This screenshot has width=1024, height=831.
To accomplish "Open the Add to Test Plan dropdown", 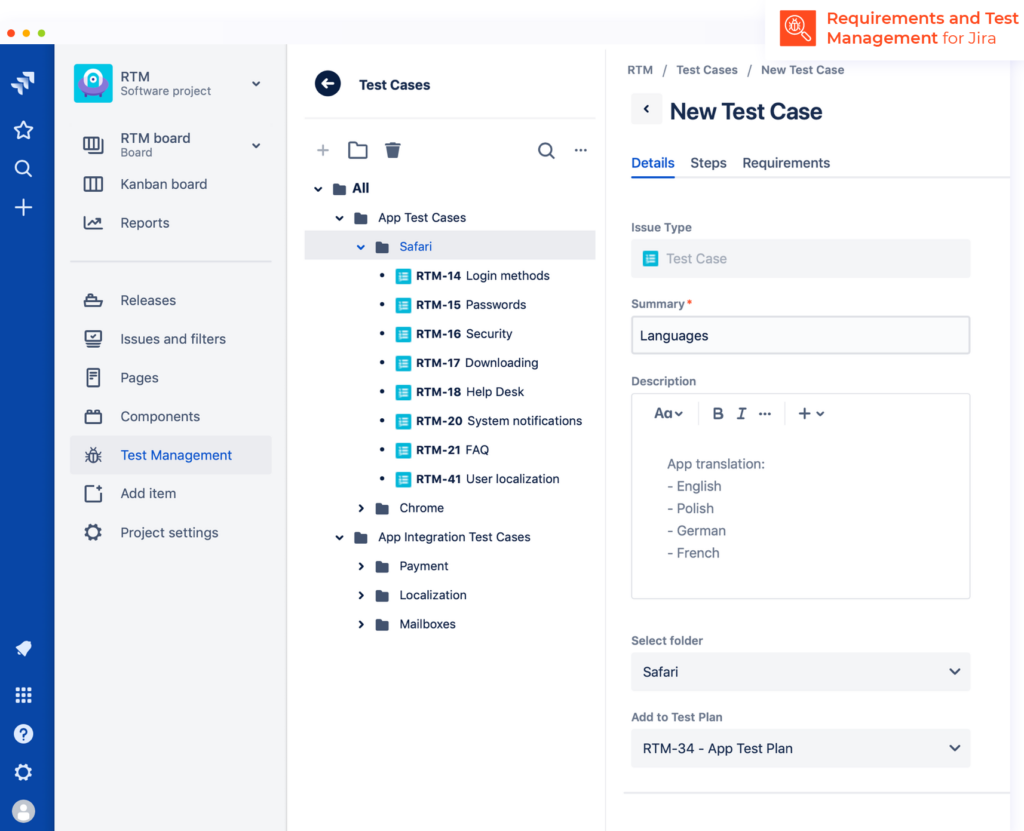I will pos(800,748).
